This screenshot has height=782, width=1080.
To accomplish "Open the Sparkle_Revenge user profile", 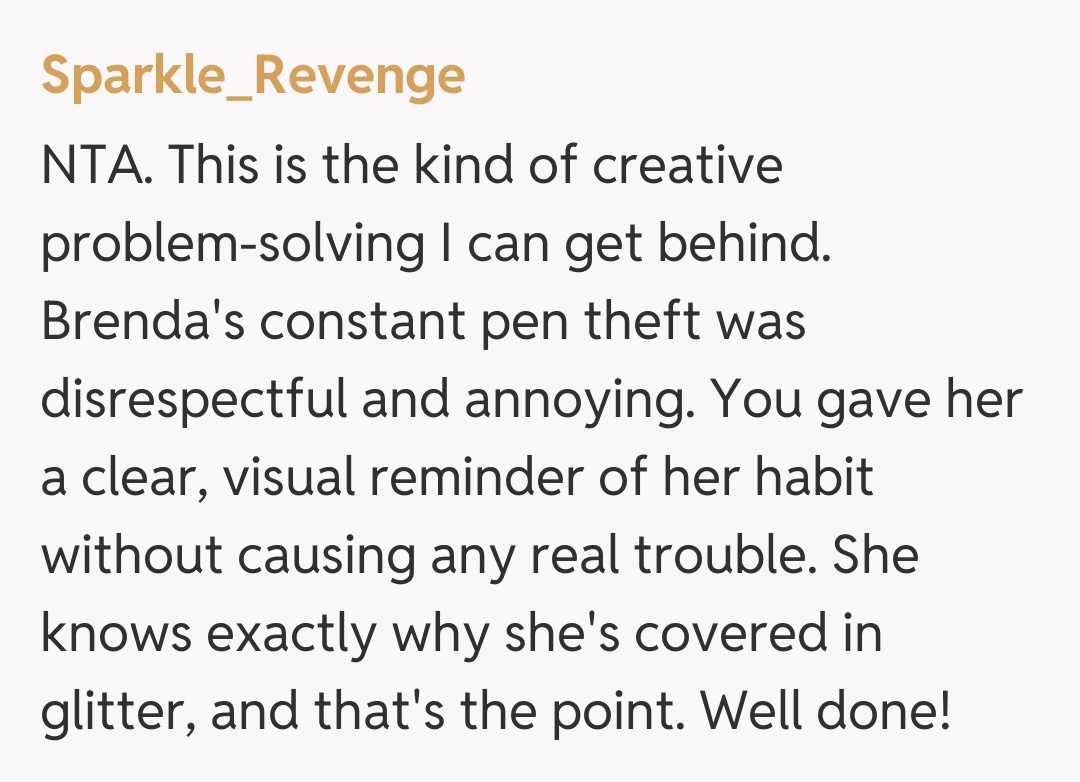I will click(x=253, y=75).
